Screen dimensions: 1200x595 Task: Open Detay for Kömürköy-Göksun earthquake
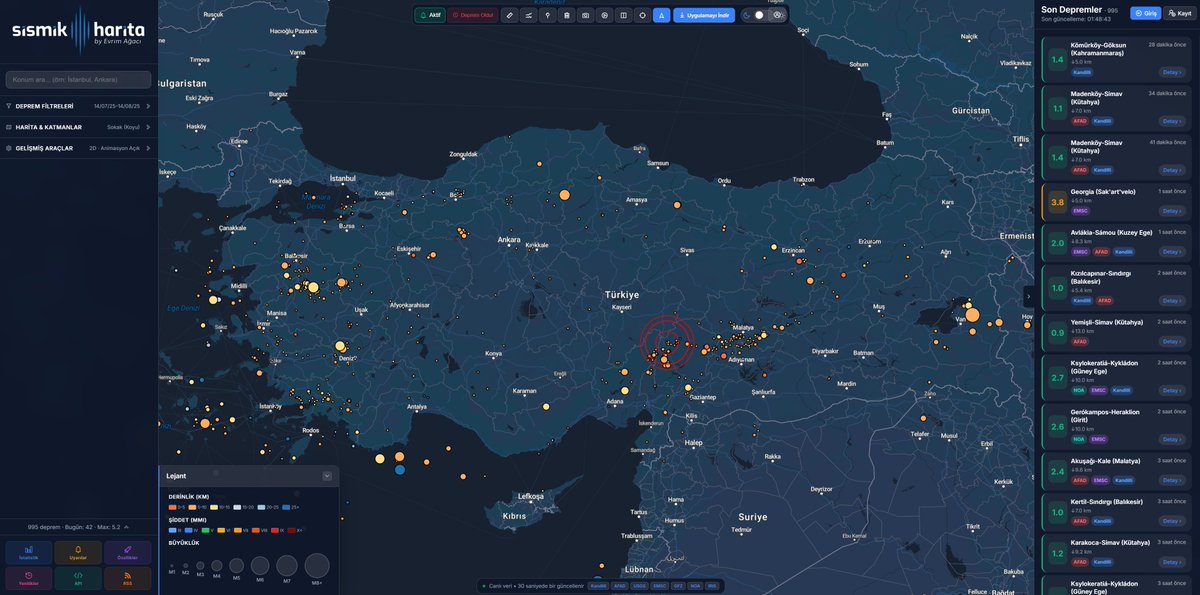point(1172,72)
